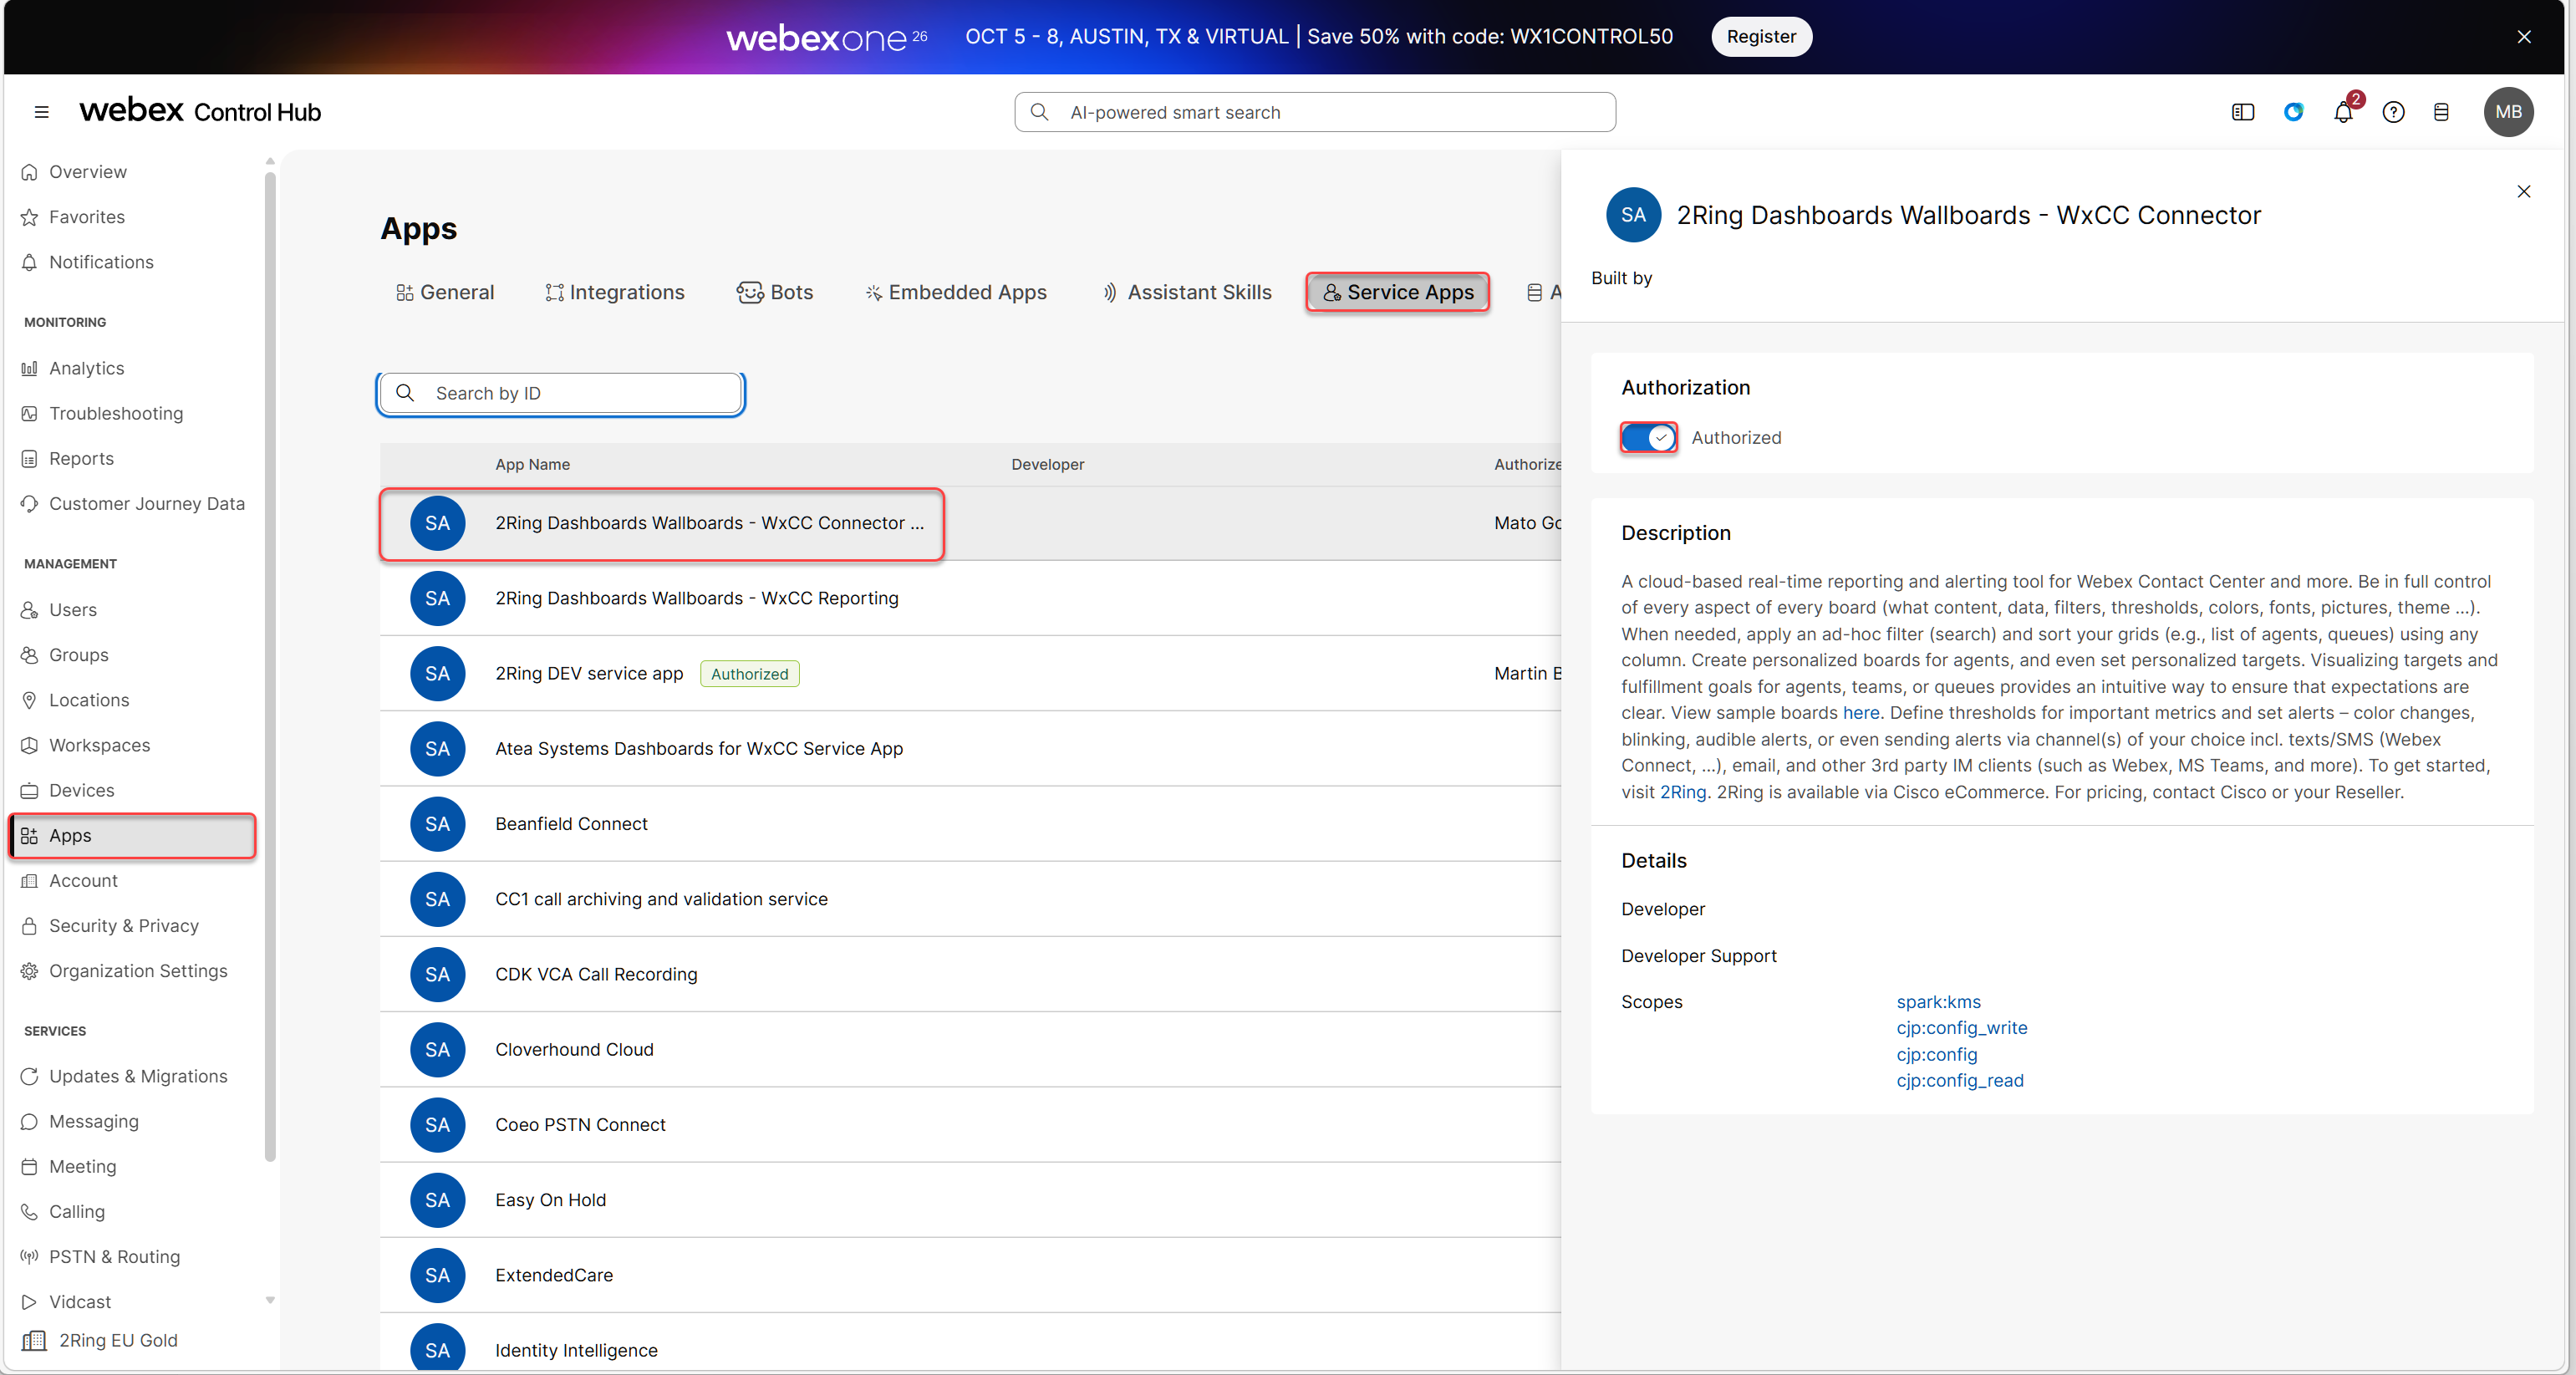Open Apps in the sidebar
This screenshot has width=2576, height=1375.
pyautogui.click(x=132, y=836)
